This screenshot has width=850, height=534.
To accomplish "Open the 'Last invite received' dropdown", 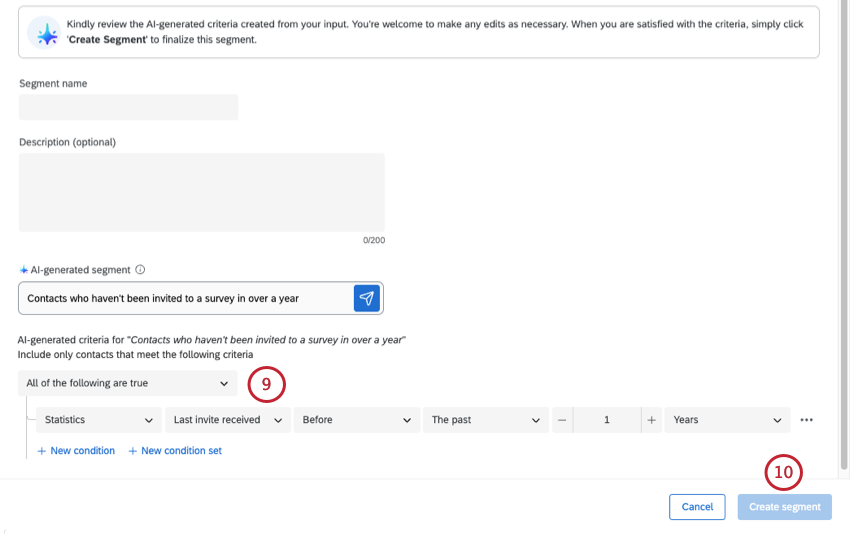I will 228,420.
